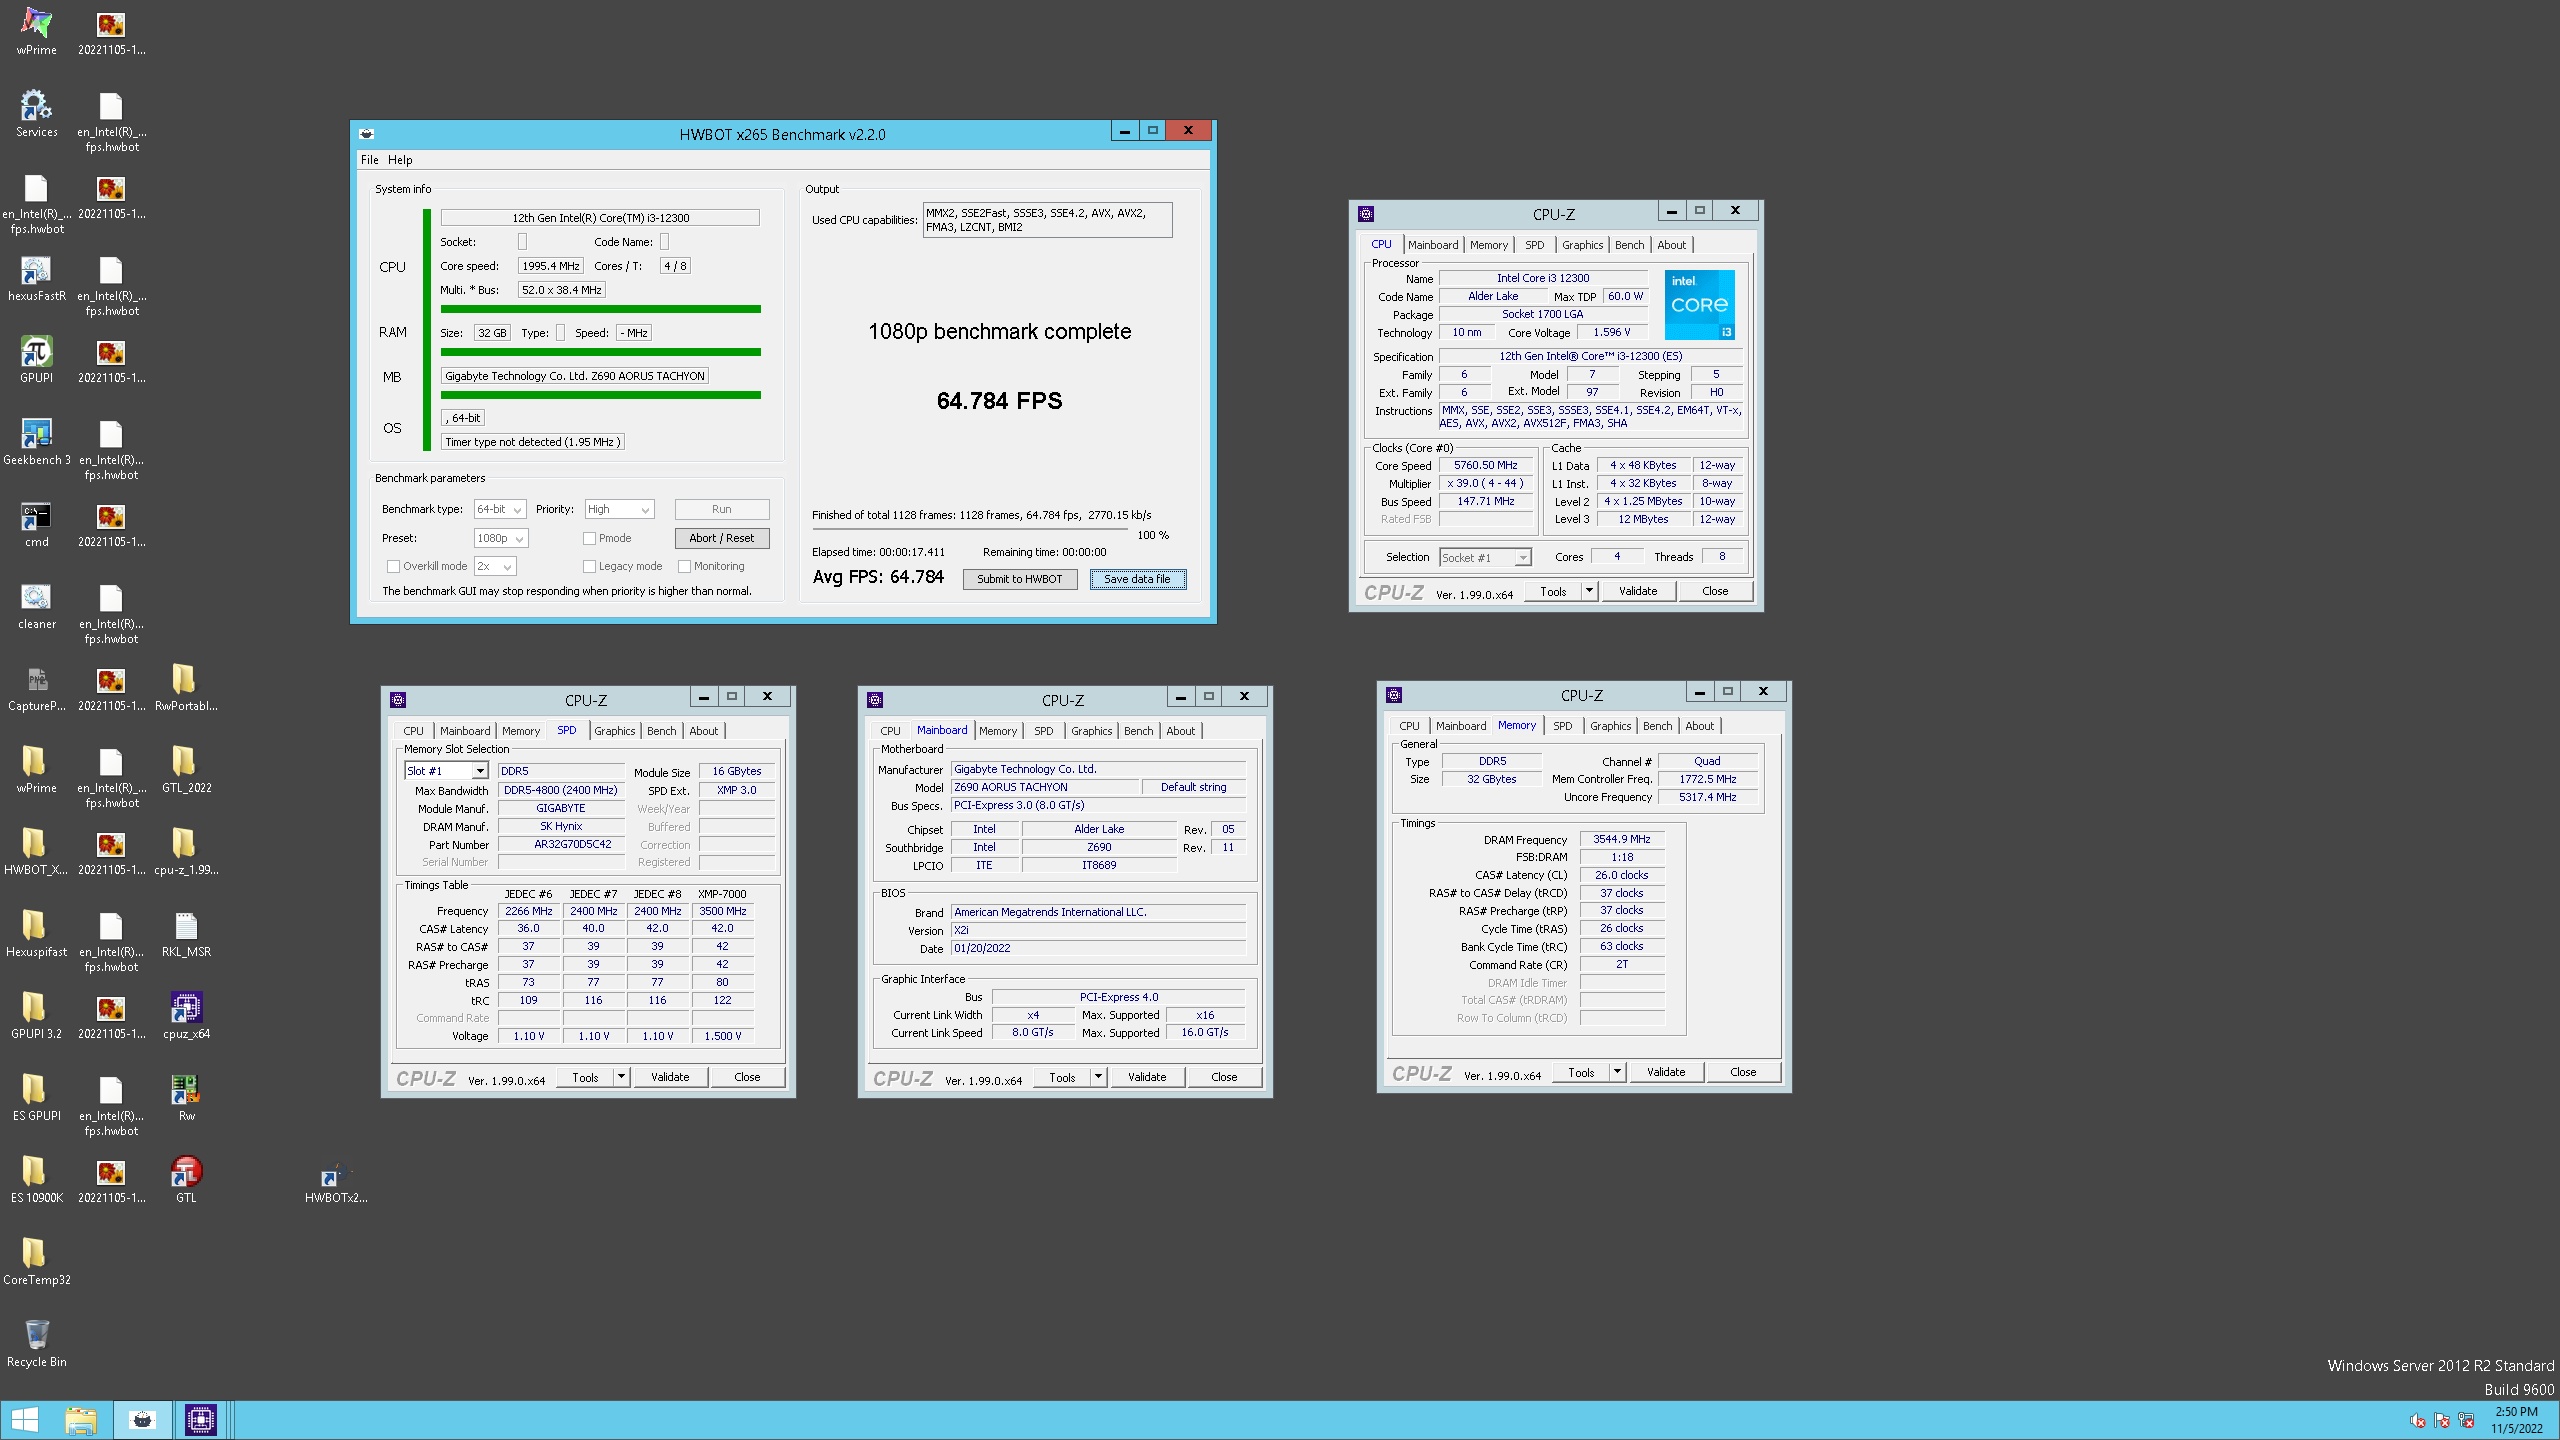Expand Tools arrow in SPD CPU-Z window

click(x=621, y=1077)
